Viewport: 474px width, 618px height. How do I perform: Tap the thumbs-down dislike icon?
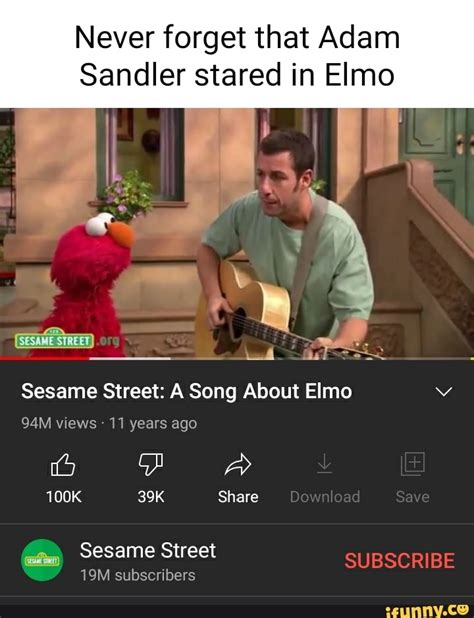tap(151, 464)
